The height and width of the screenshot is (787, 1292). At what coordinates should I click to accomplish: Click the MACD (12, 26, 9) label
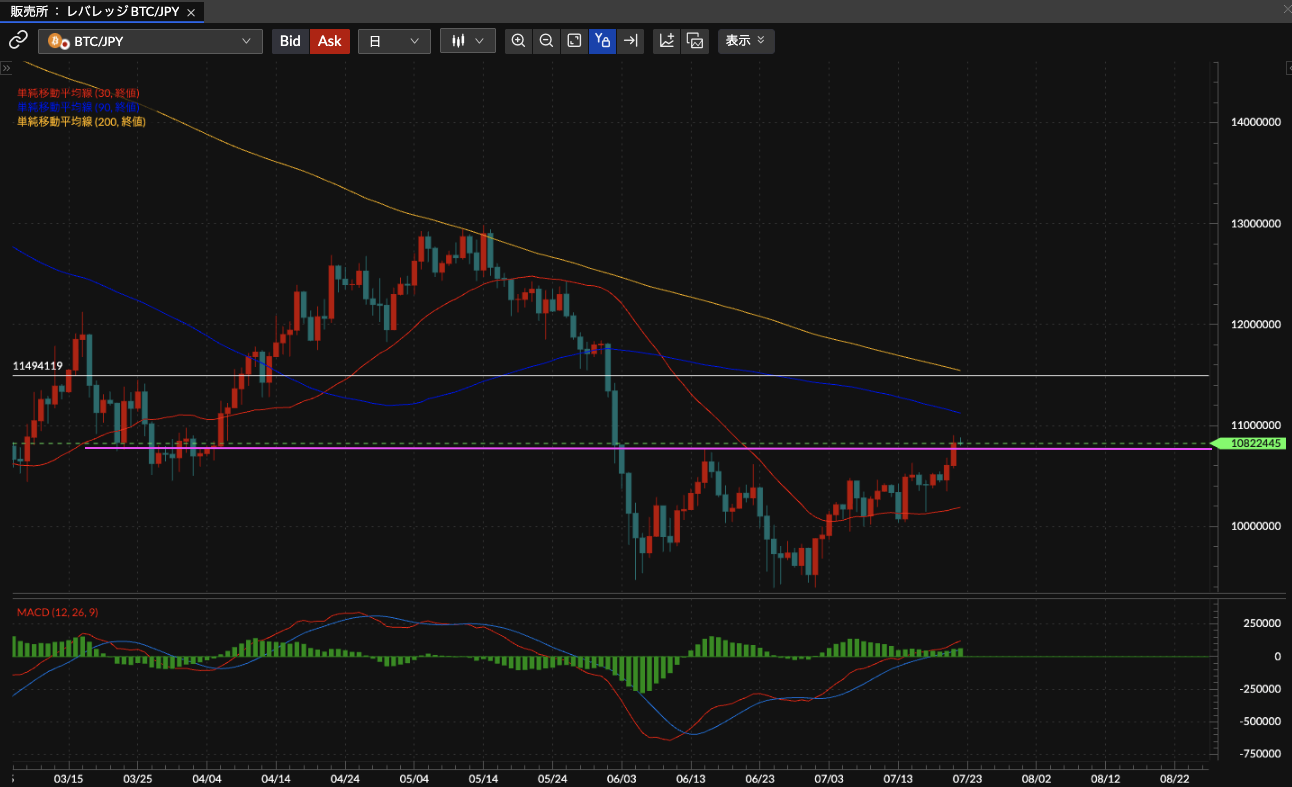click(57, 612)
